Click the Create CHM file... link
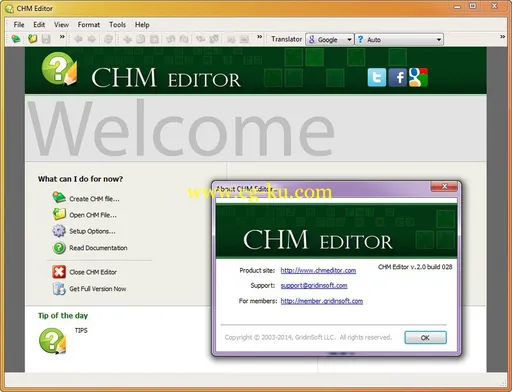The image size is (512, 392). (x=94, y=199)
